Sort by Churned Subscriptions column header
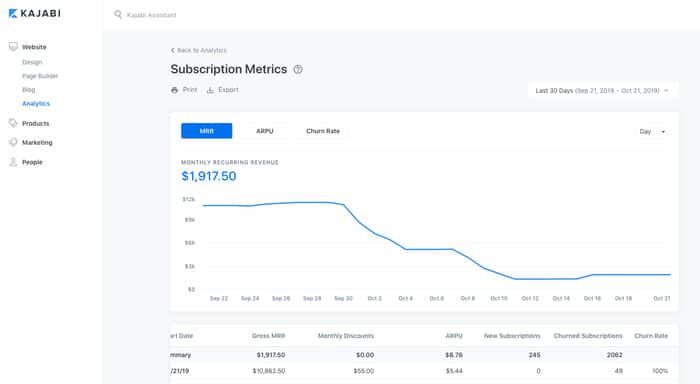 point(588,336)
